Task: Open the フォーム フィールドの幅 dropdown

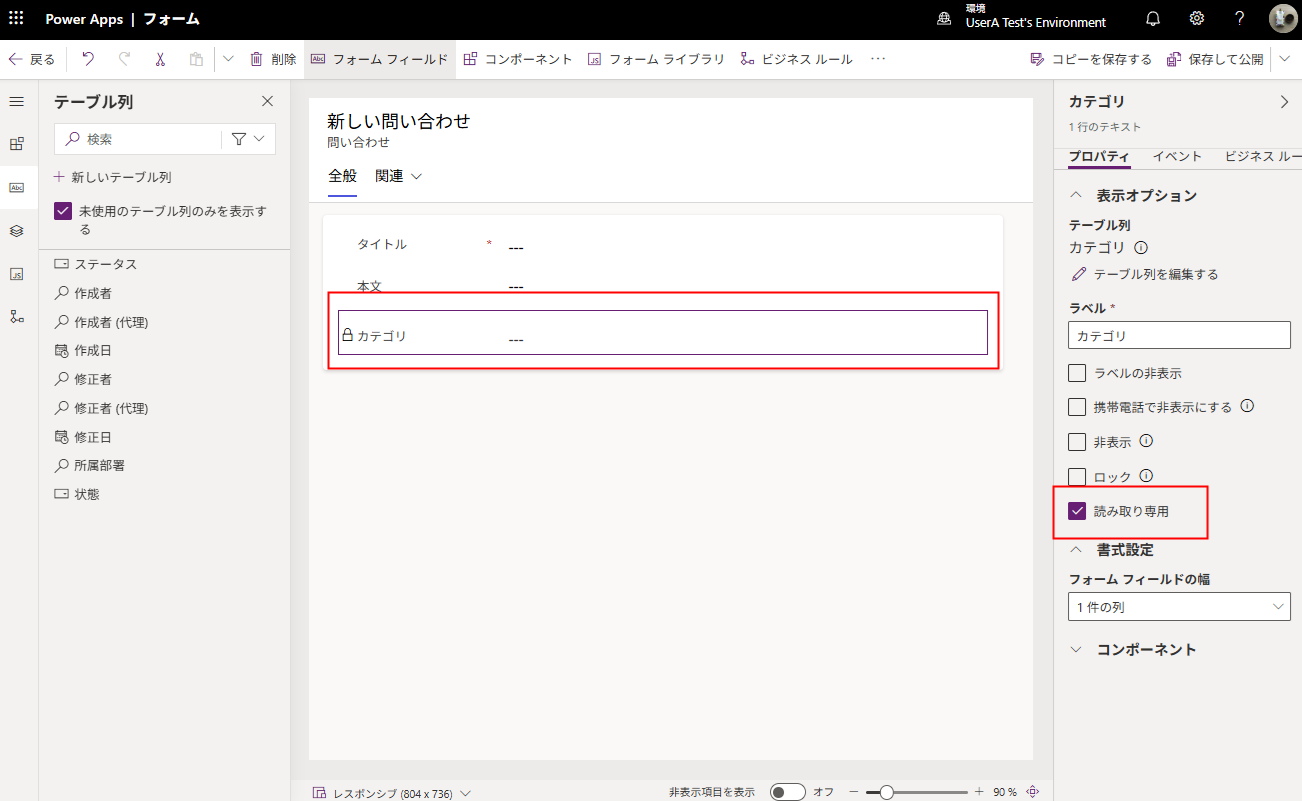Action: point(1179,607)
